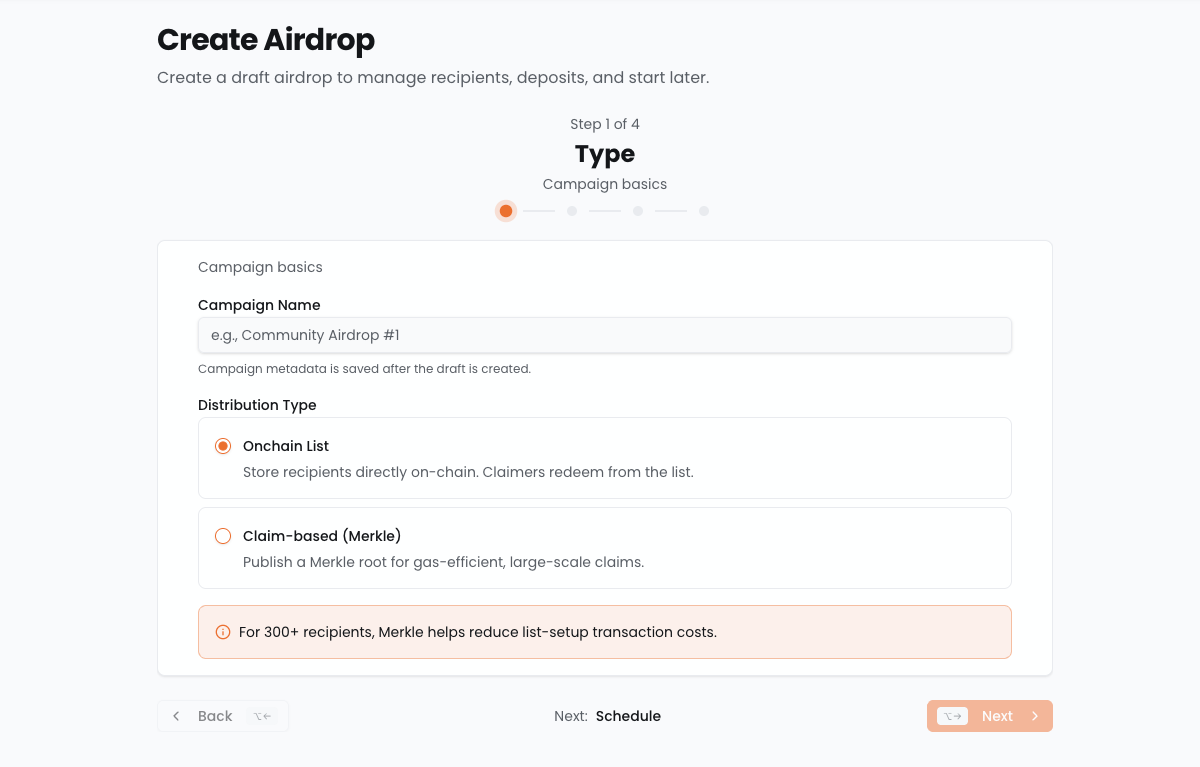Go to the fourth step indicator dot

pyautogui.click(x=704, y=211)
